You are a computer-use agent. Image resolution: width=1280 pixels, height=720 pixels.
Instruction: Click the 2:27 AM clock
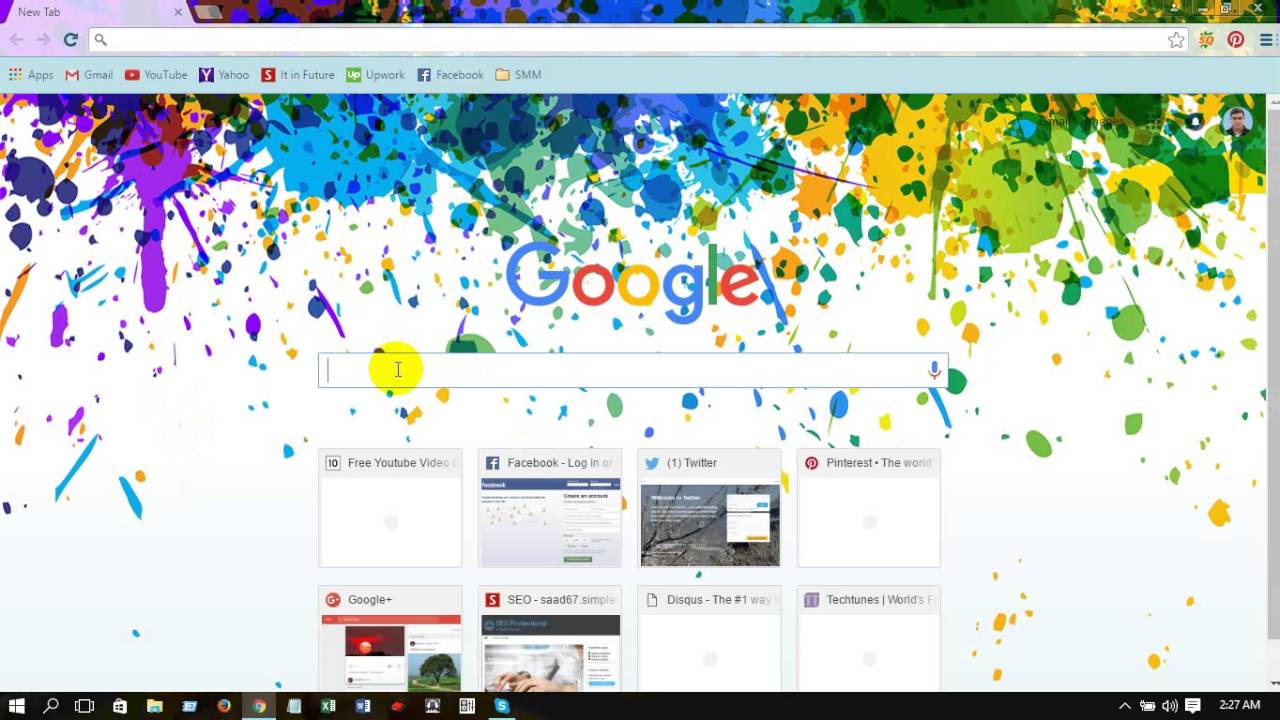[x=1240, y=705]
